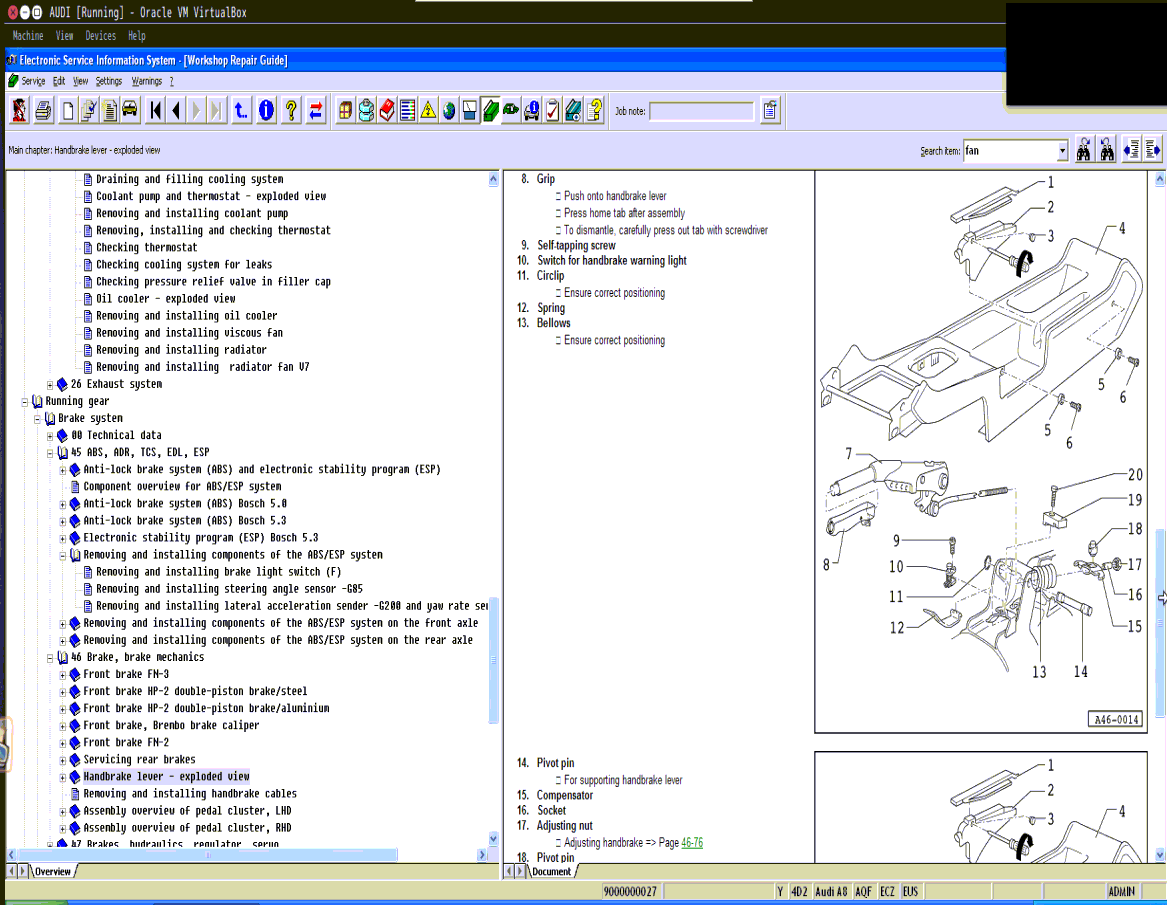Click the next search hit arrow icon

click(x=1152, y=150)
